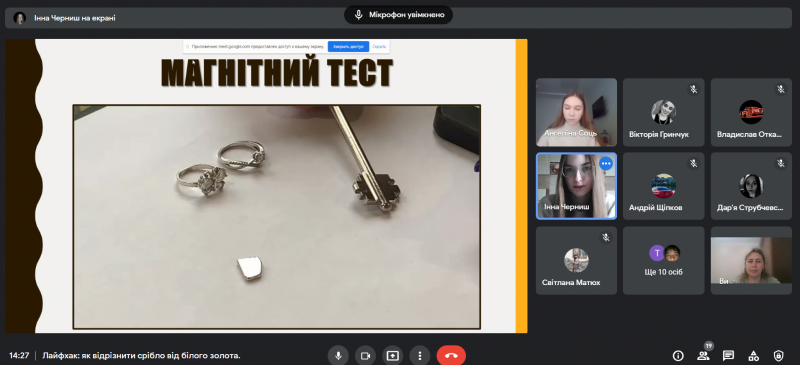Open the activities shapes icon
This screenshot has width=800, height=365.
click(753, 355)
